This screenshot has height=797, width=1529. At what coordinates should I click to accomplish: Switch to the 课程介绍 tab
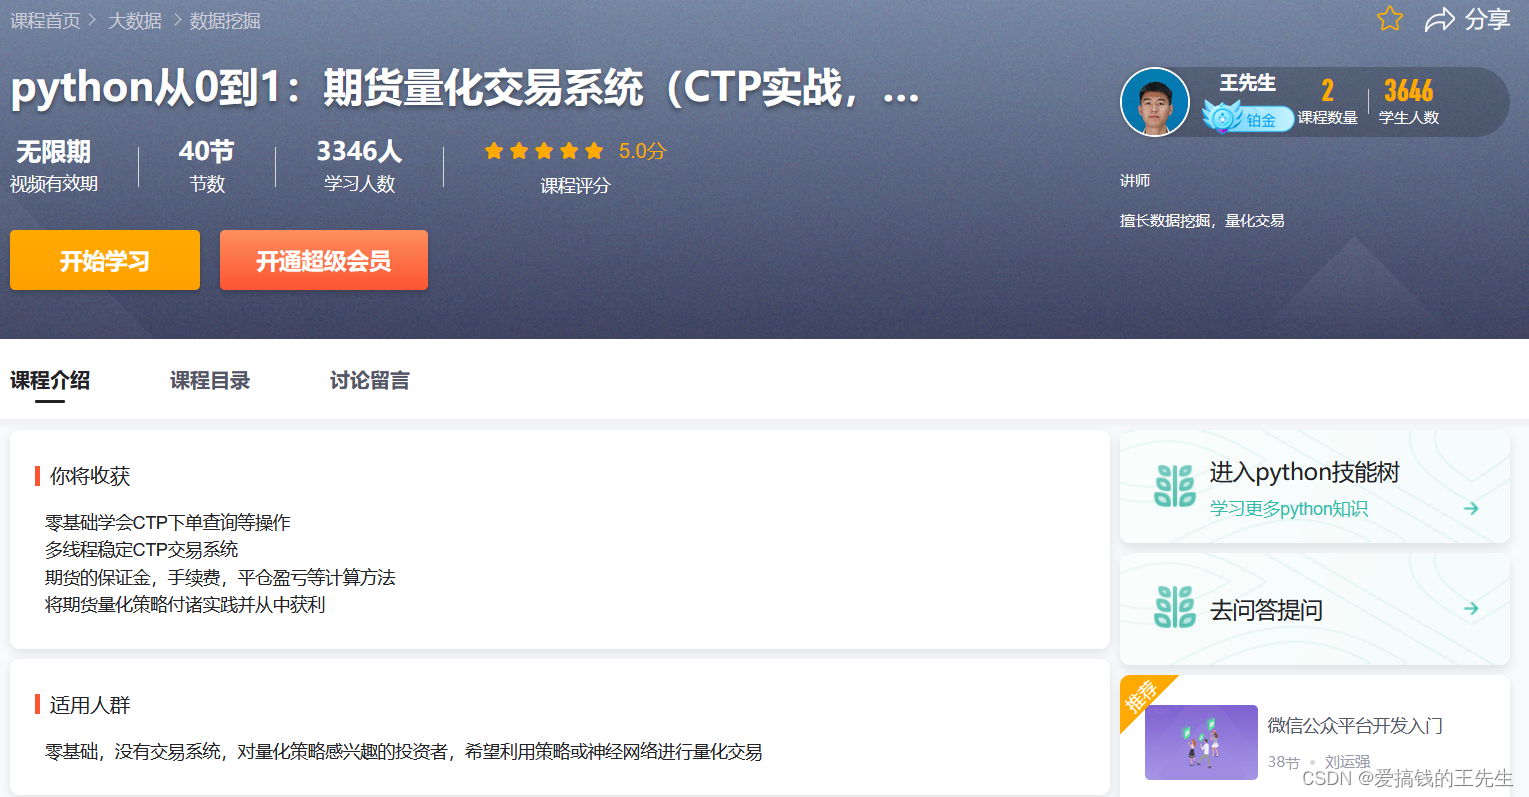click(x=50, y=380)
